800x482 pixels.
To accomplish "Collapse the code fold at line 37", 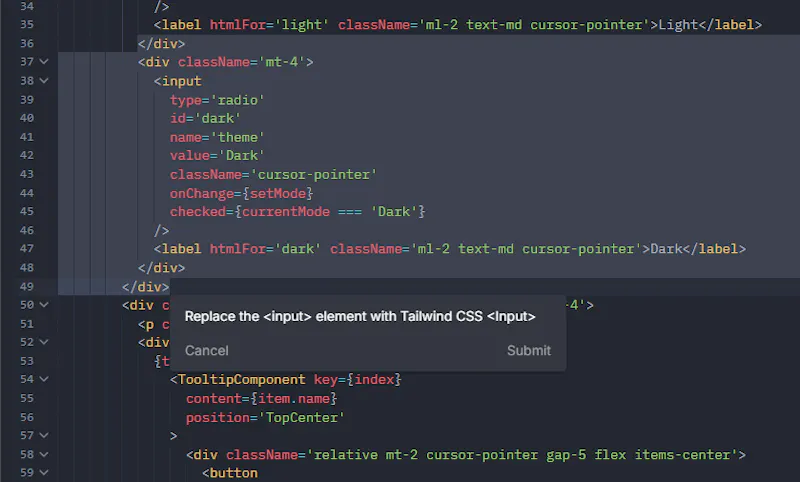I will pyautogui.click(x=44, y=62).
